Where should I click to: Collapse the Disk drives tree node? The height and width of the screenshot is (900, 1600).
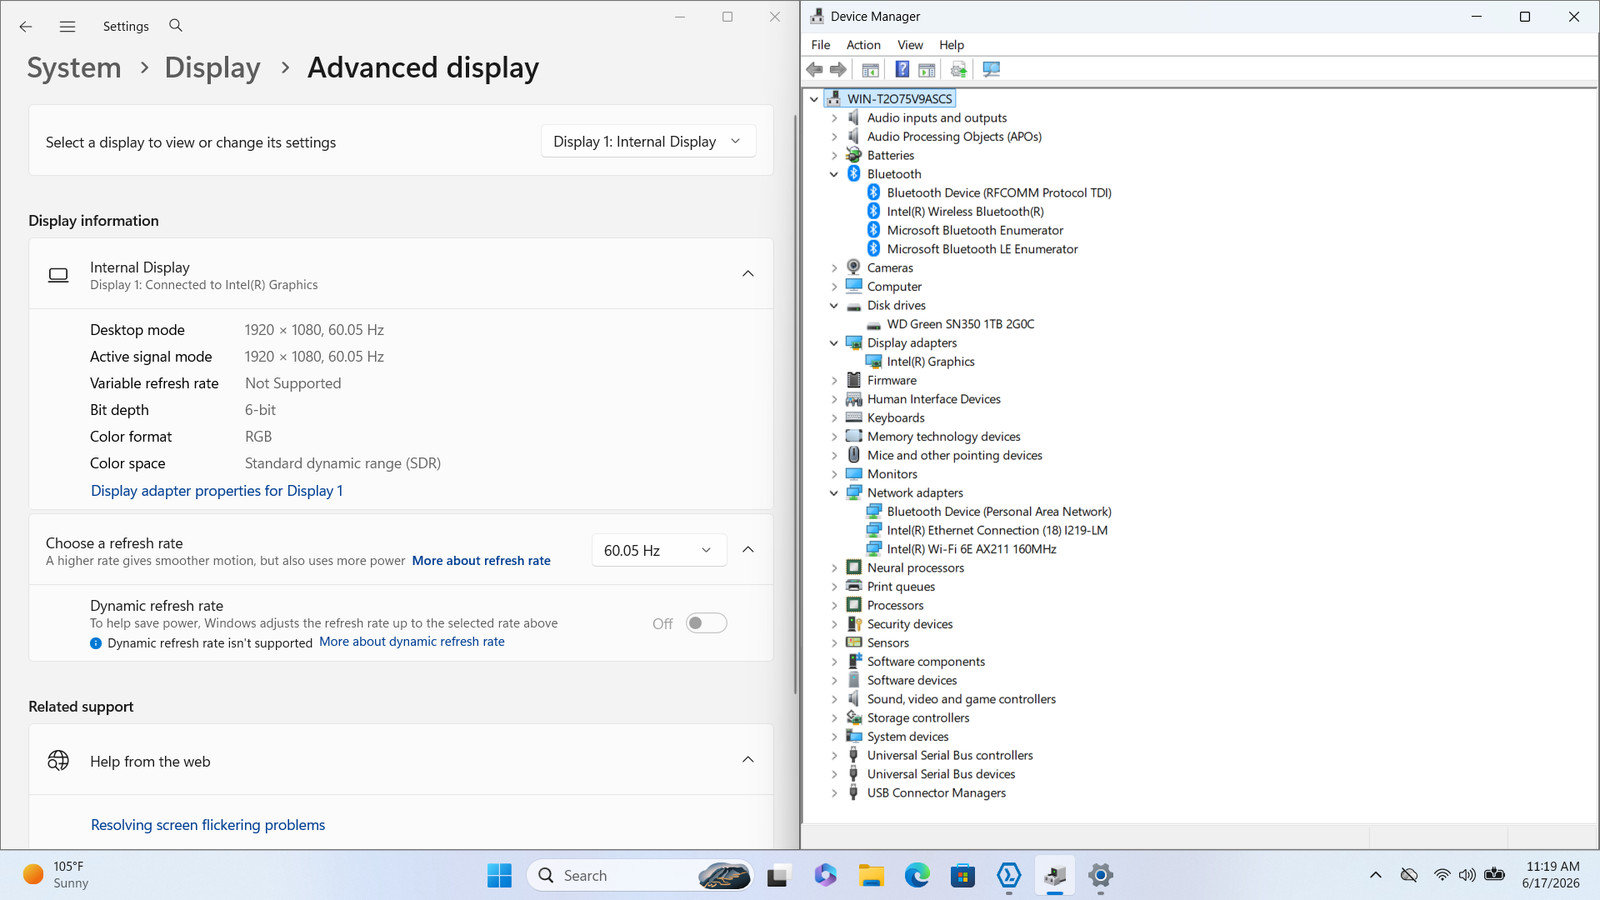[834, 306]
